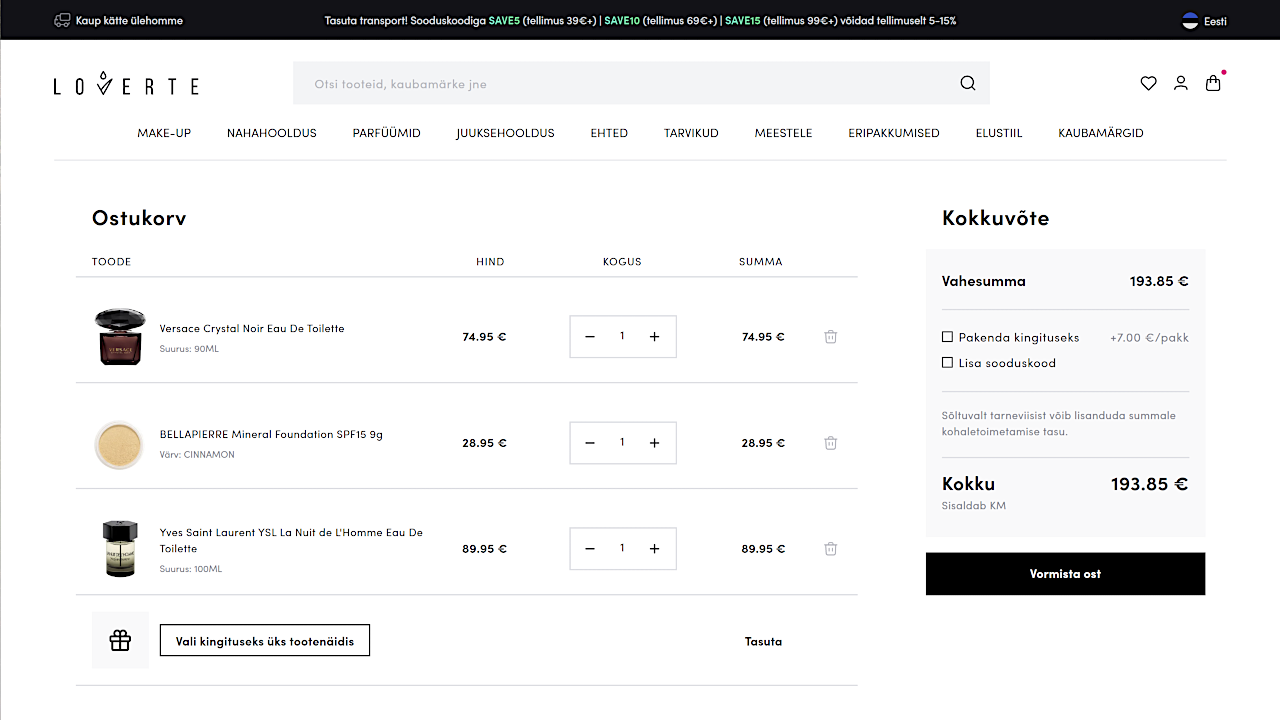Viewport: 1280px width, 720px height.
Task: Open the Yves Saint Laurent product link
Action: (291, 541)
